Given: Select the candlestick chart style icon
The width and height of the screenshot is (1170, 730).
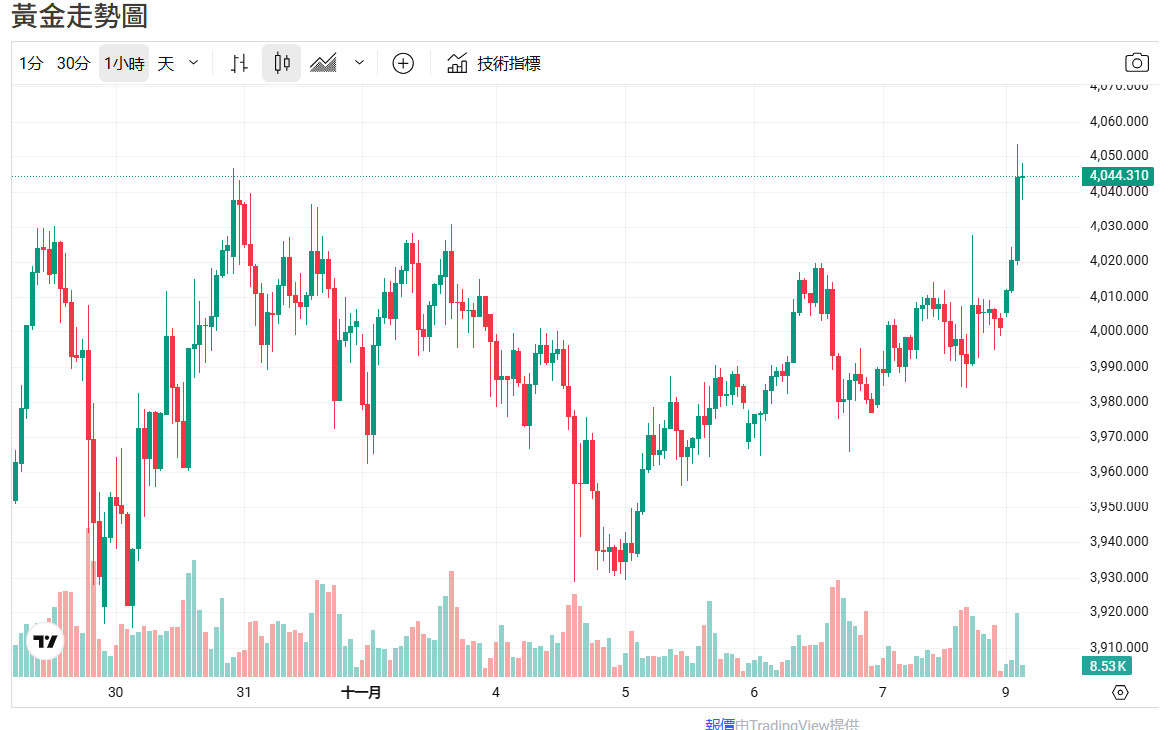Looking at the screenshot, I should 282,63.
